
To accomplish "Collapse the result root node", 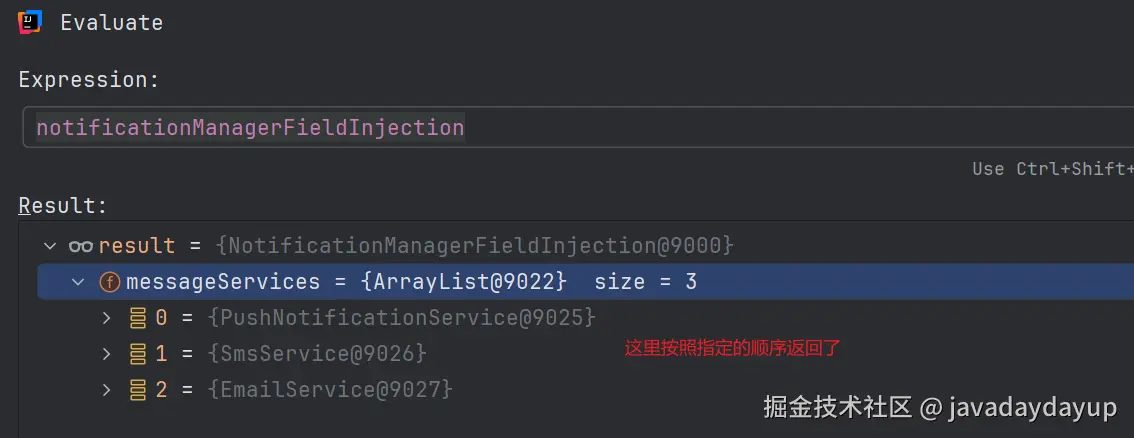I will click(50, 246).
